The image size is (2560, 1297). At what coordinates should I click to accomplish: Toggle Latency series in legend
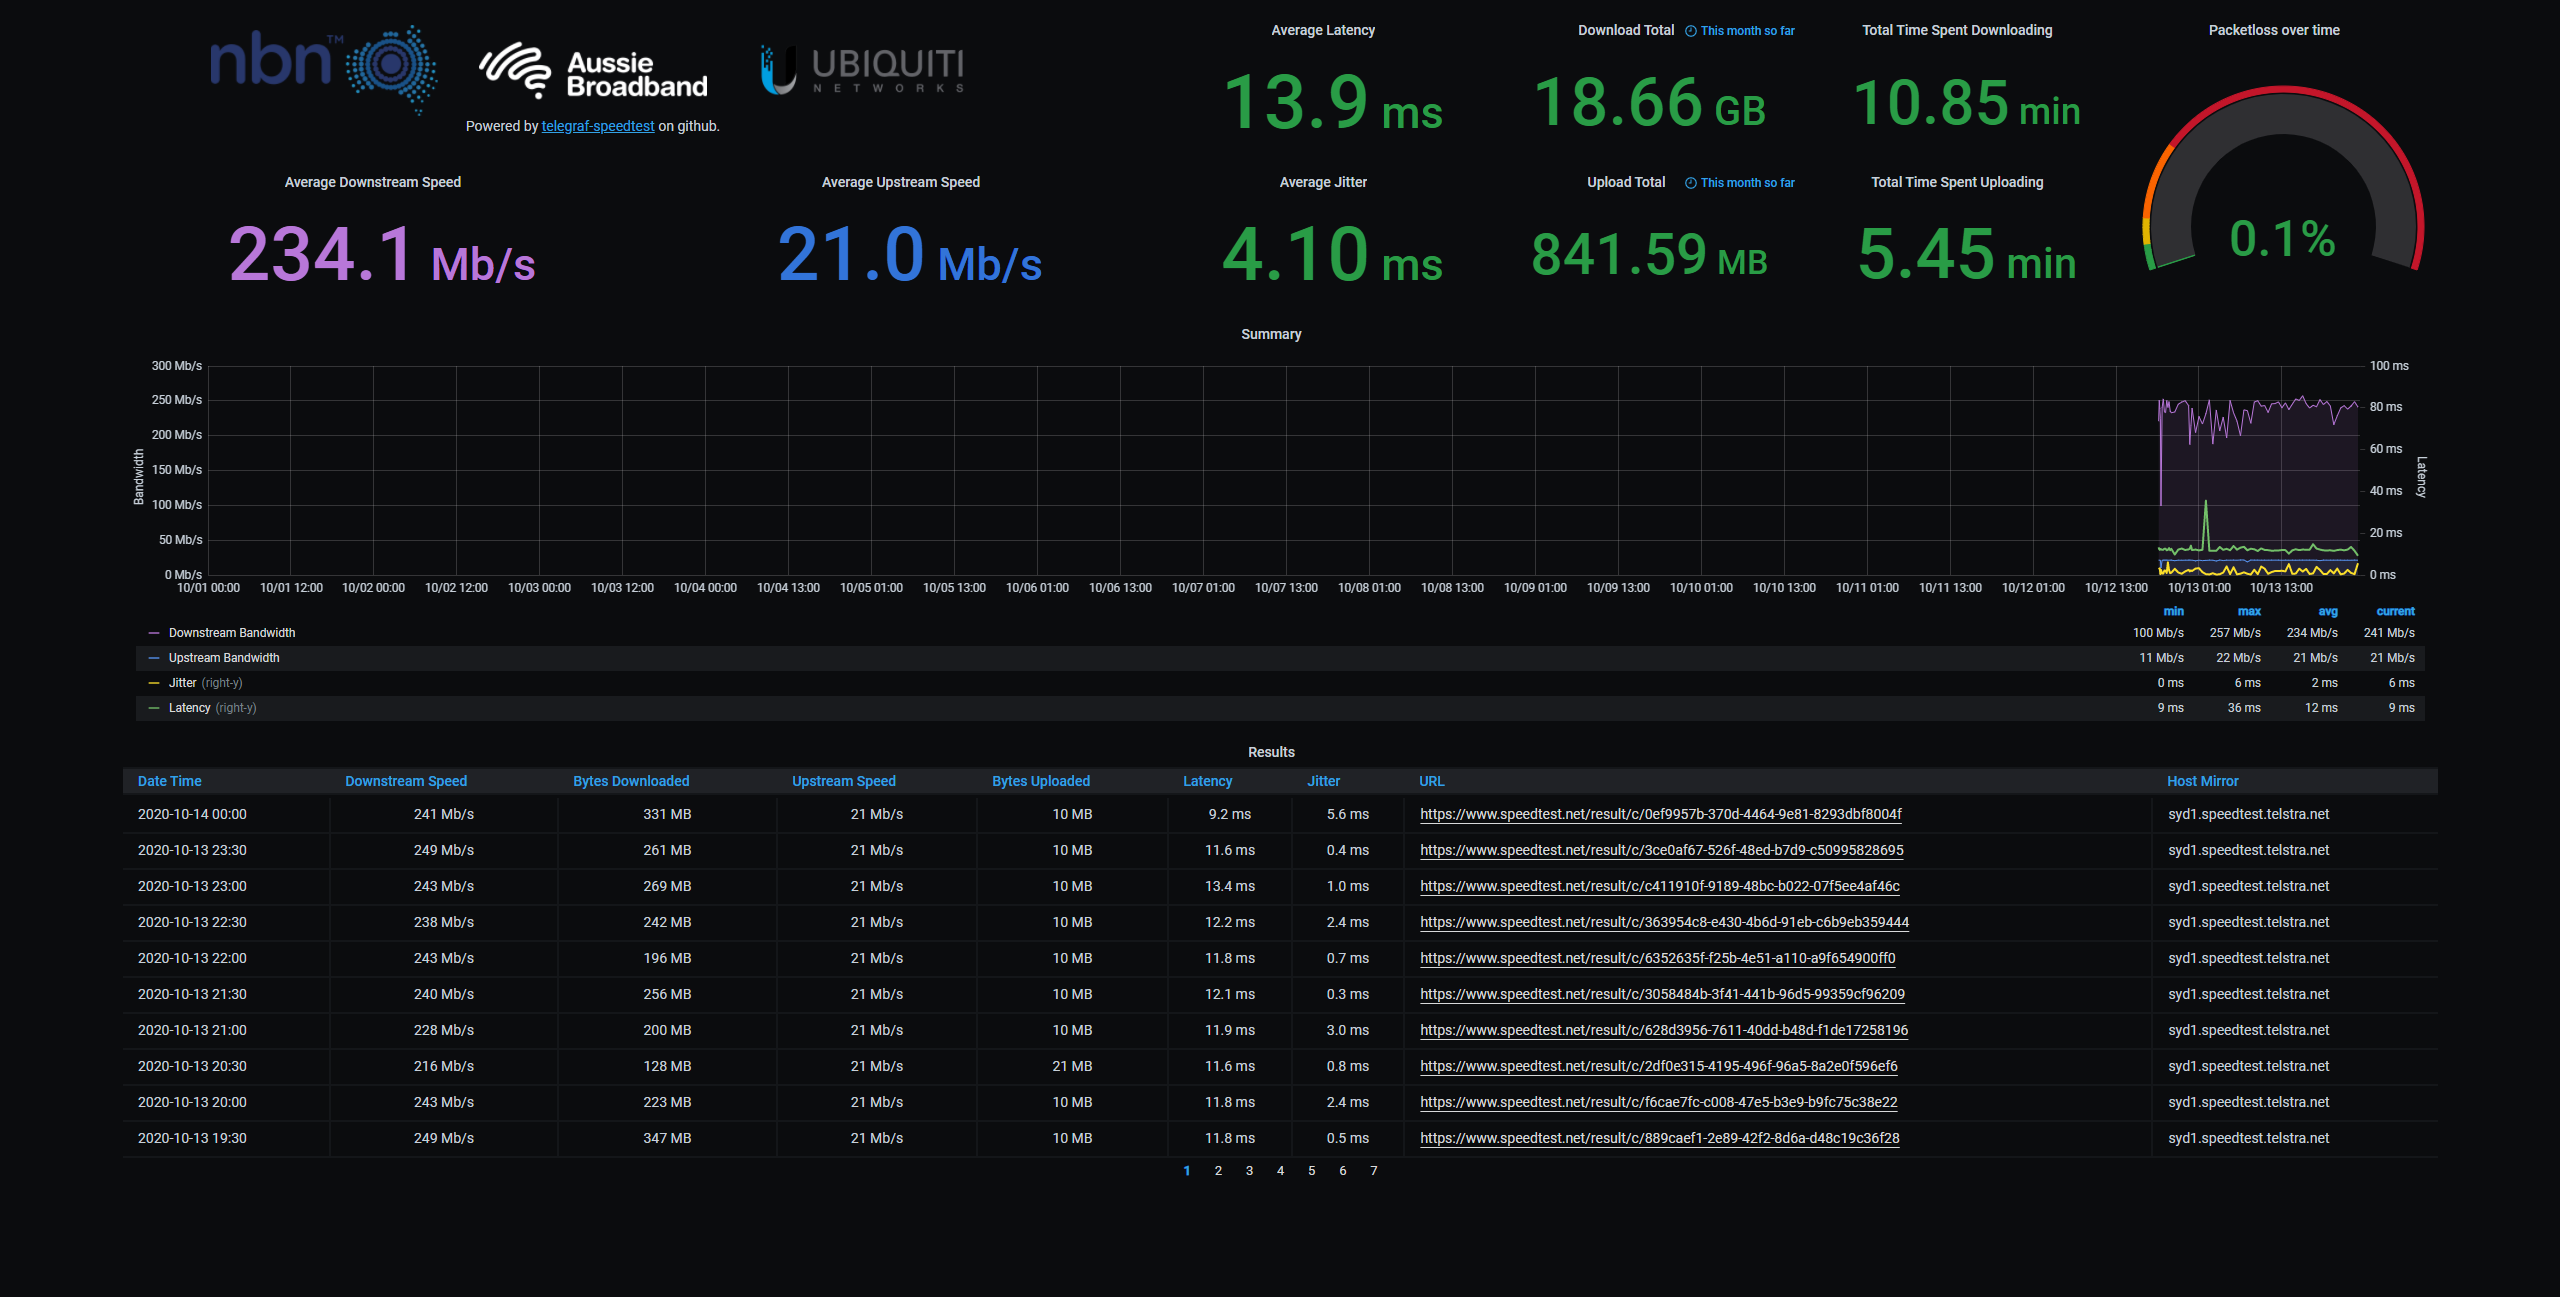tap(190, 708)
